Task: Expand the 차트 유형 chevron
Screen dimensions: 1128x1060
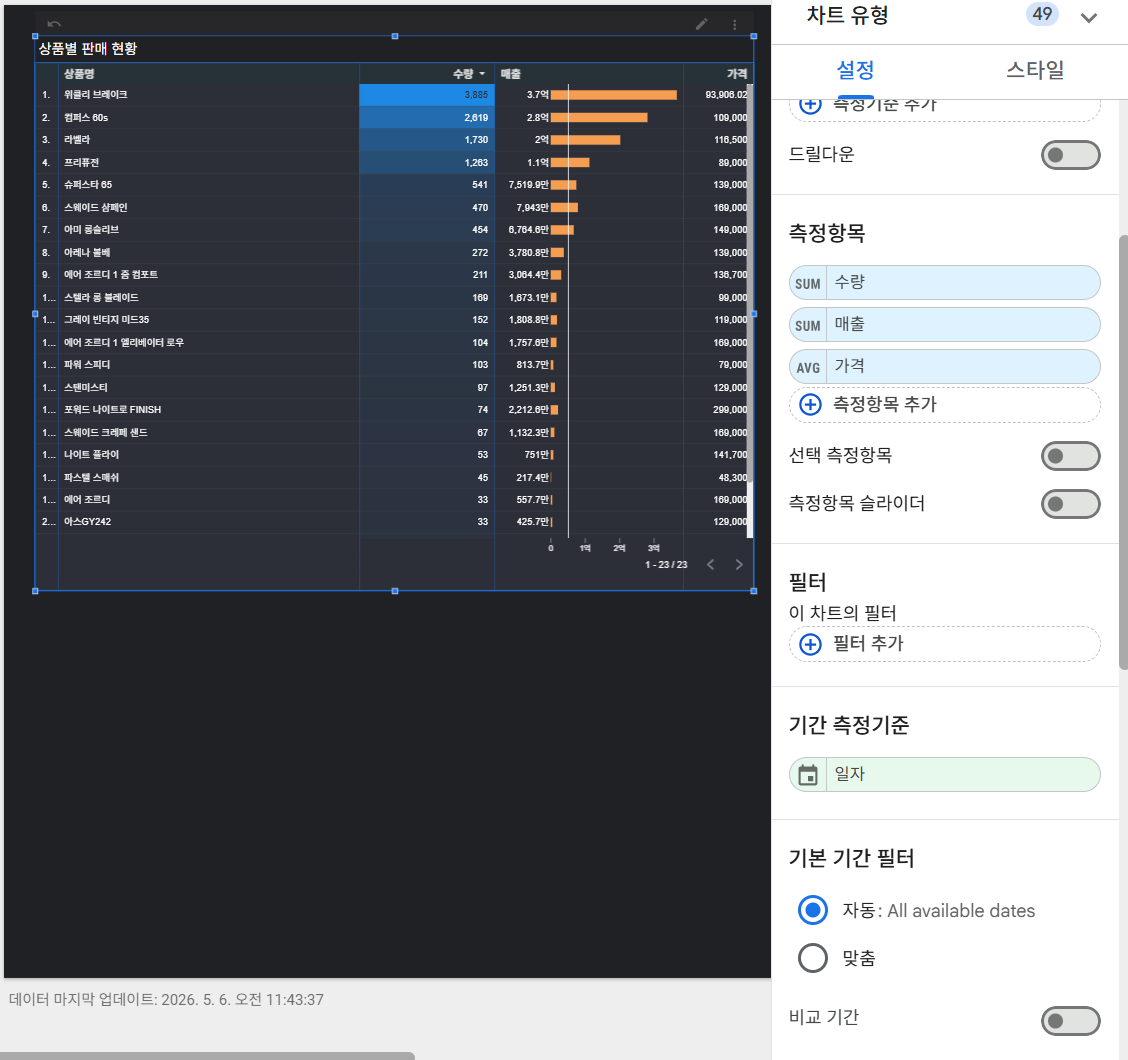Action: pyautogui.click(x=1088, y=17)
